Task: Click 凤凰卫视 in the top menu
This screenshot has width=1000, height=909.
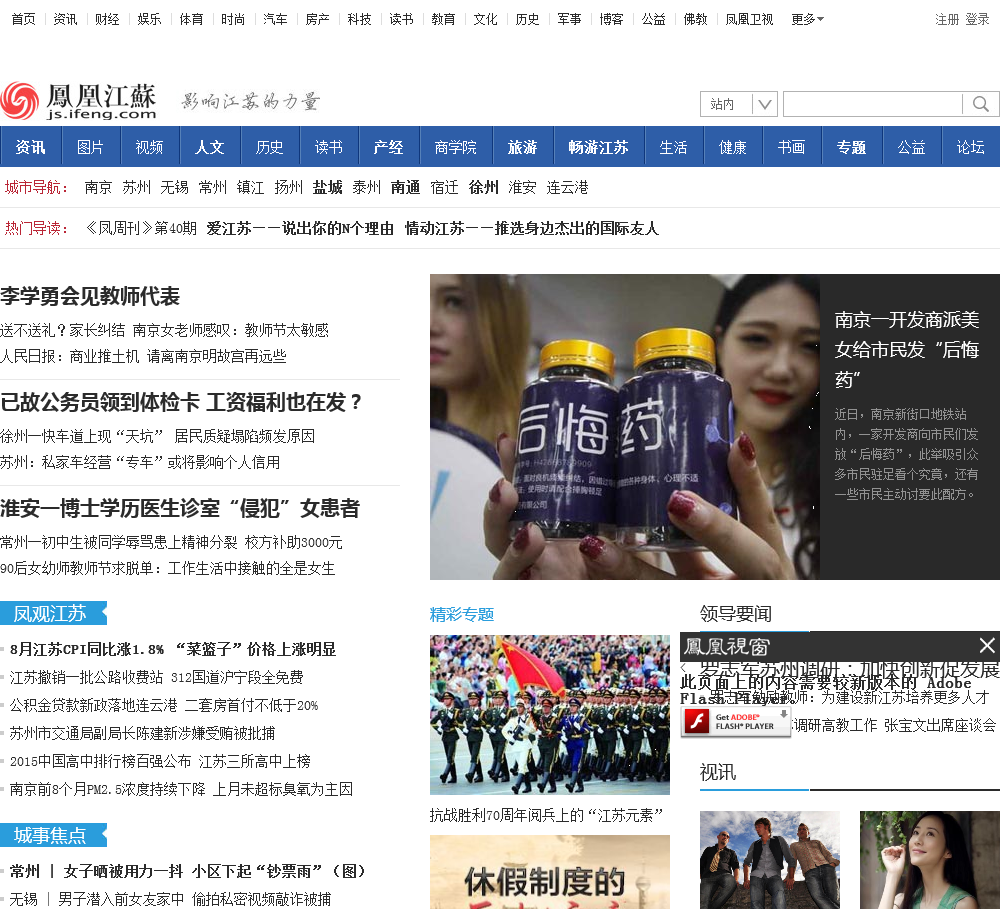Action: click(749, 19)
